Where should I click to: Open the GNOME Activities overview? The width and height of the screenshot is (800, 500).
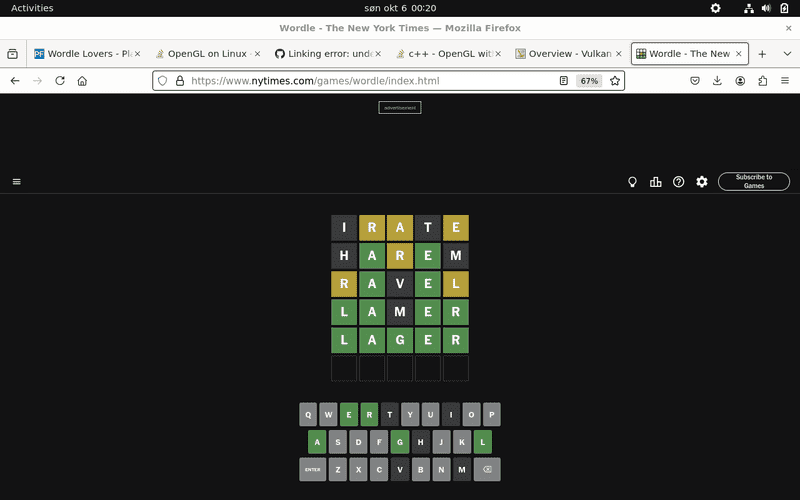click(32, 8)
